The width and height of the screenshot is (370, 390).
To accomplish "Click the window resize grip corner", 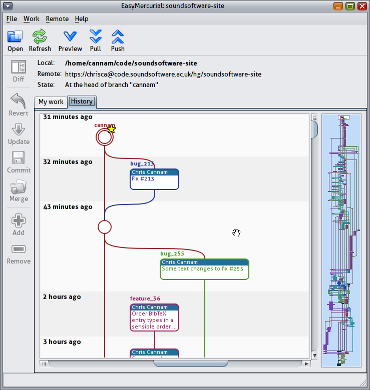I will click(x=363, y=383).
